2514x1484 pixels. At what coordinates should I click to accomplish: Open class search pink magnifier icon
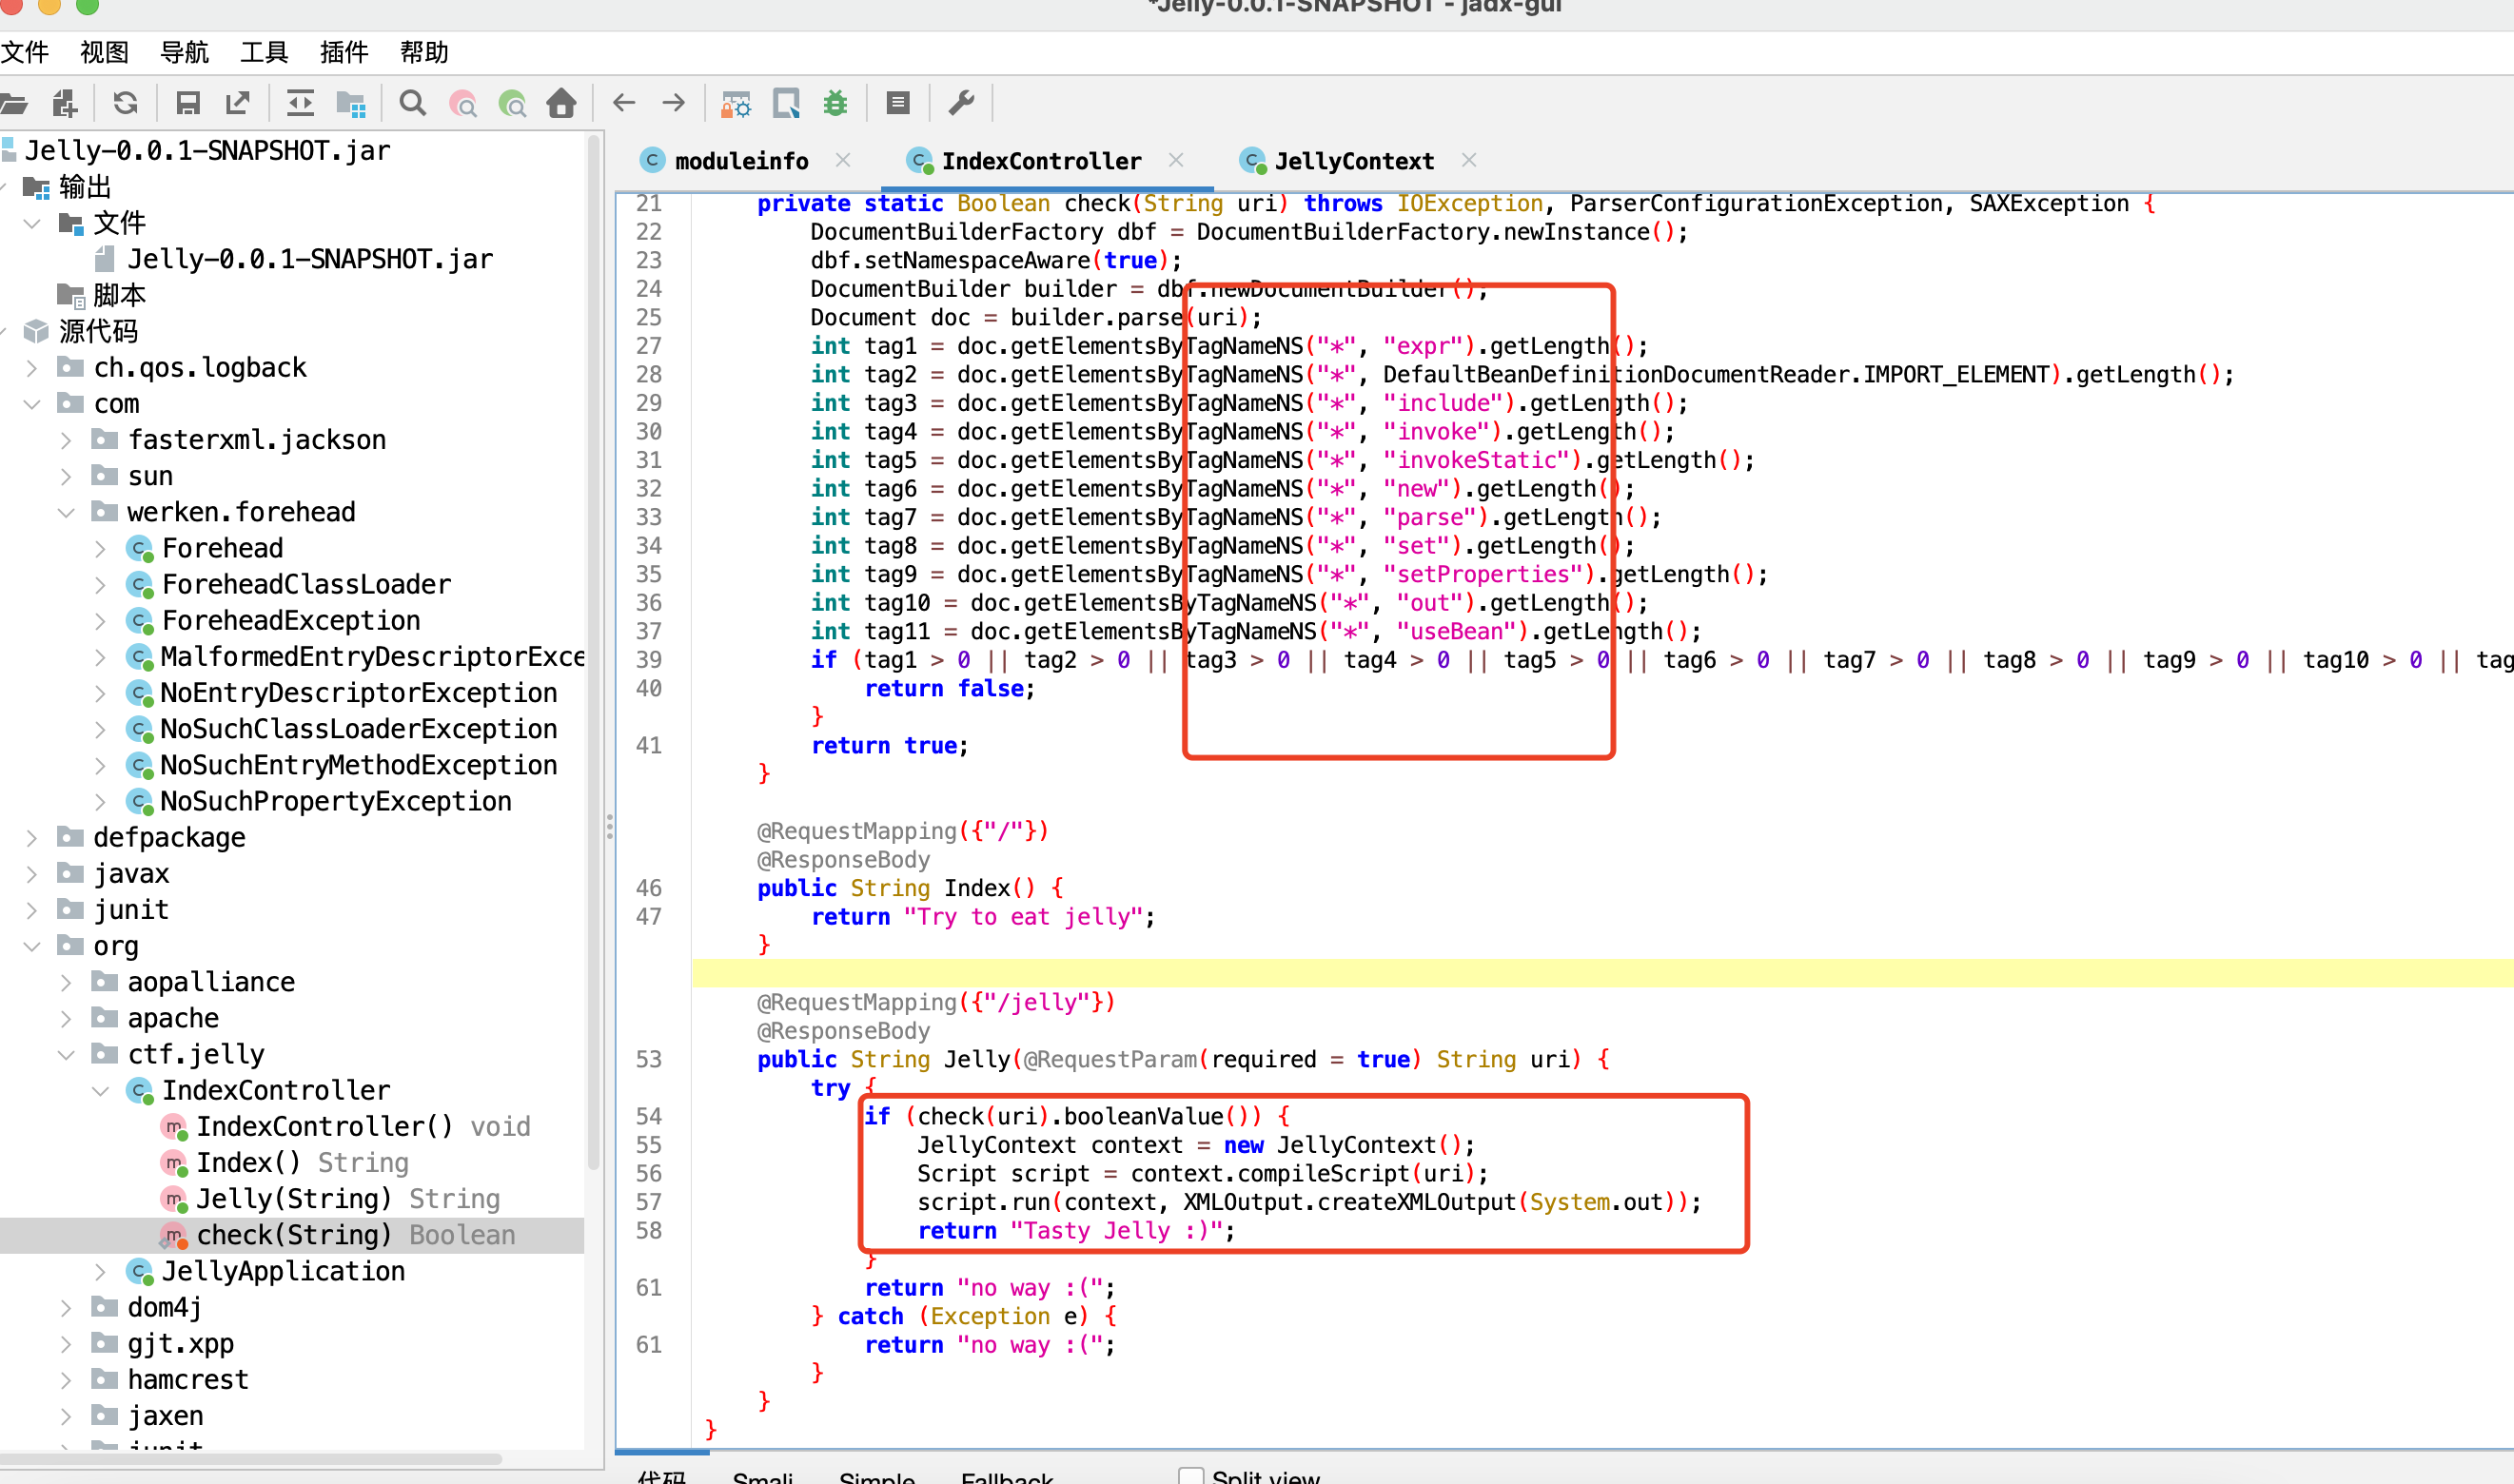(463, 103)
